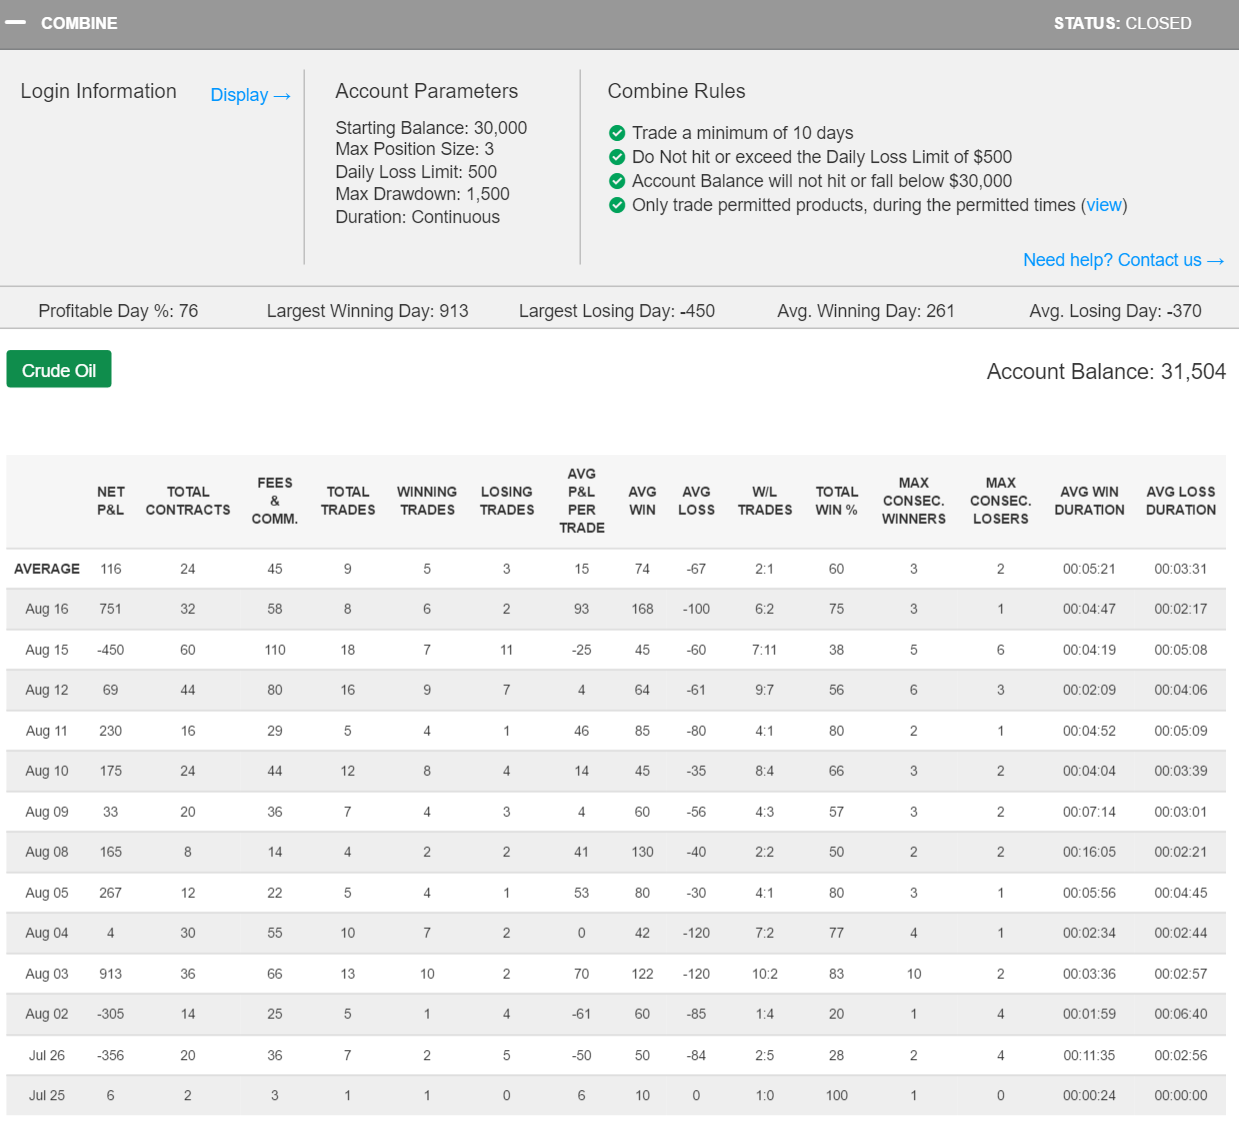Click the checkmark beside the Account Balance rule

pos(616,181)
